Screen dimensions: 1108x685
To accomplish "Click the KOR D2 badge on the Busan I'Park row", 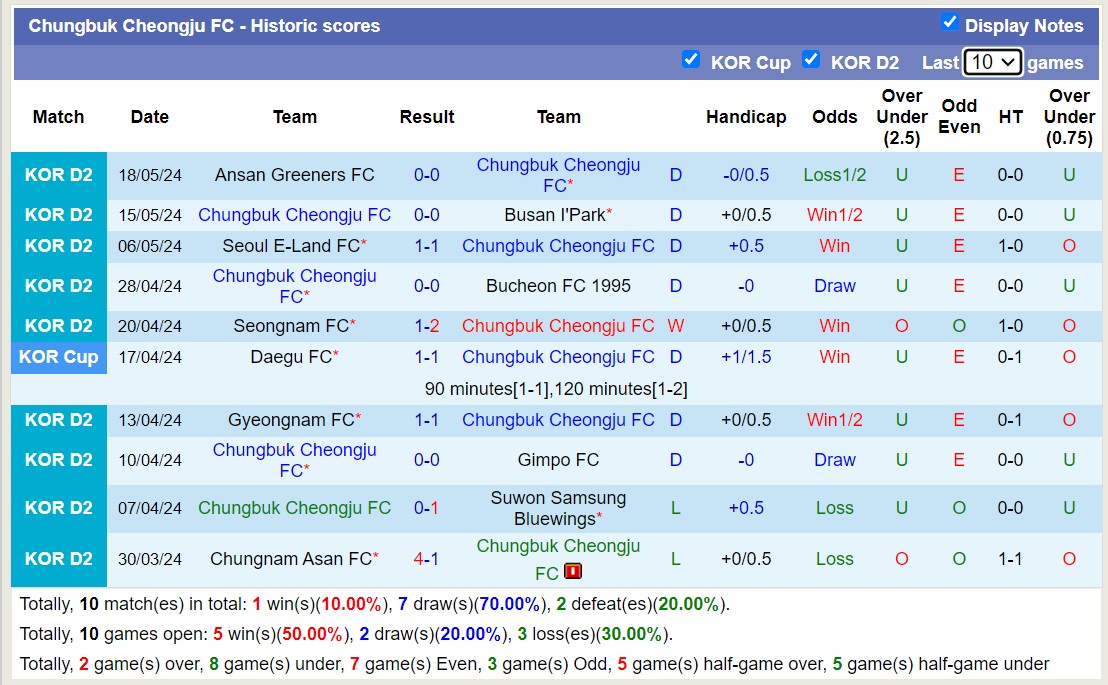I will point(58,214).
